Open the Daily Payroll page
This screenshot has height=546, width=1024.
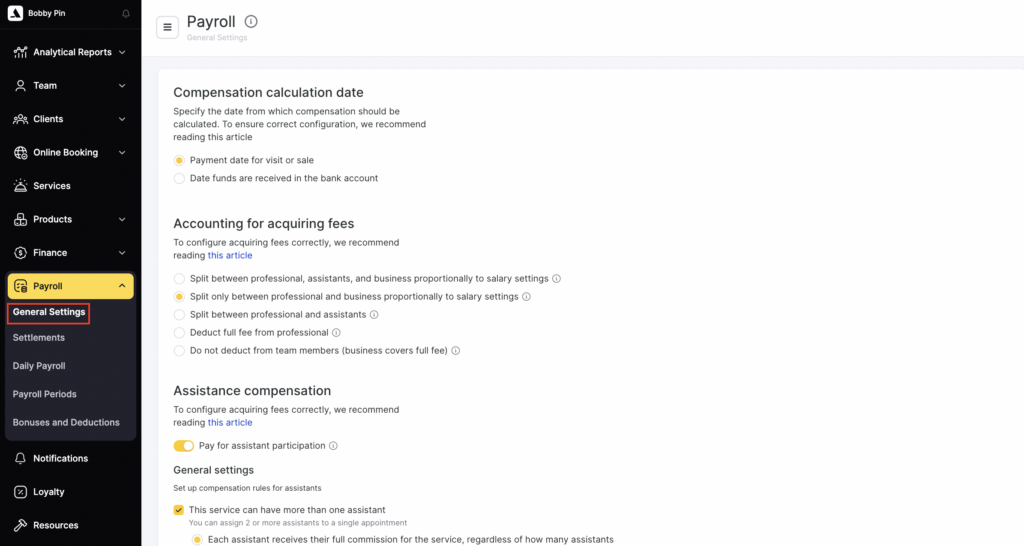(x=39, y=366)
